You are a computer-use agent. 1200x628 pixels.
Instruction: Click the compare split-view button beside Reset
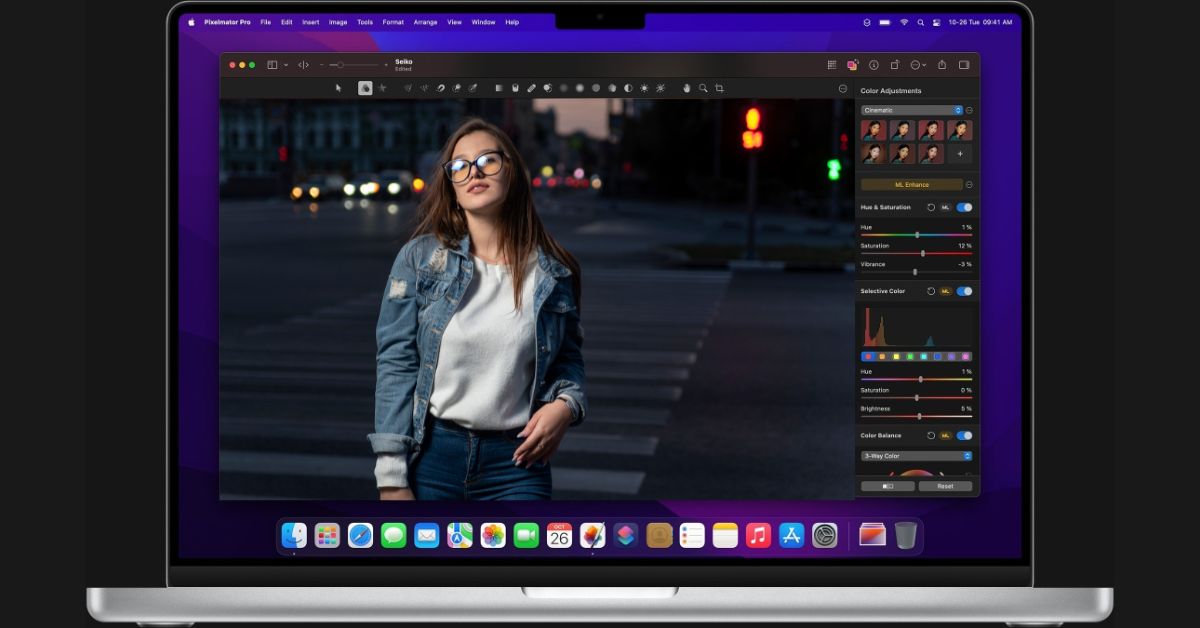click(x=888, y=486)
